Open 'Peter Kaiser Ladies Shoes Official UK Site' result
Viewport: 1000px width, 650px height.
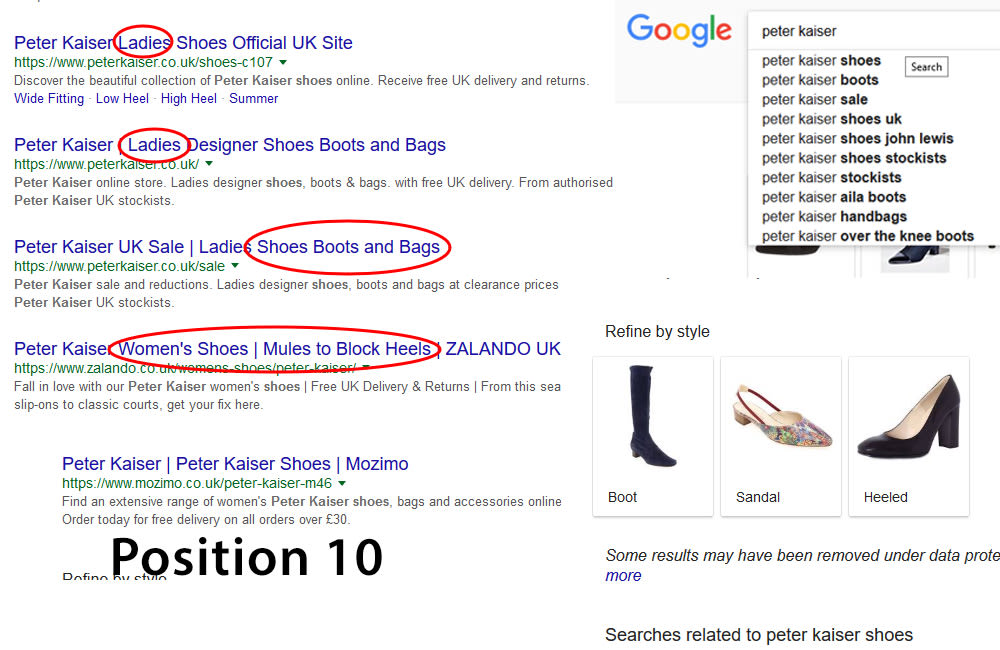183,43
